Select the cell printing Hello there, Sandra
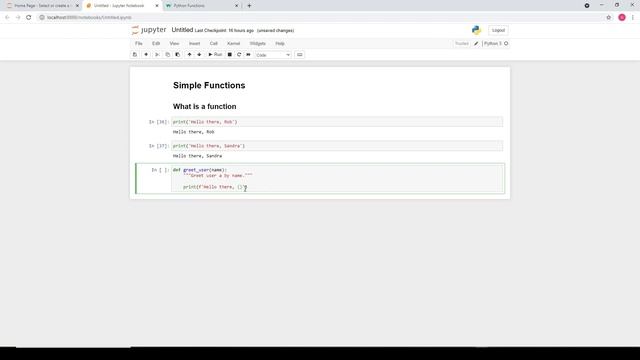640x360 pixels. (x=337, y=146)
